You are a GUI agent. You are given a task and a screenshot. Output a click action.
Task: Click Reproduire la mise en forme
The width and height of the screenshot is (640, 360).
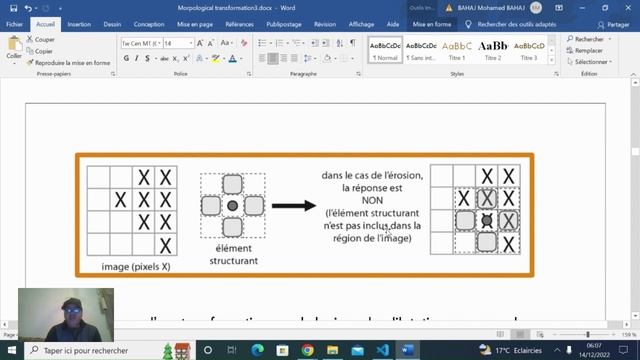coord(68,63)
